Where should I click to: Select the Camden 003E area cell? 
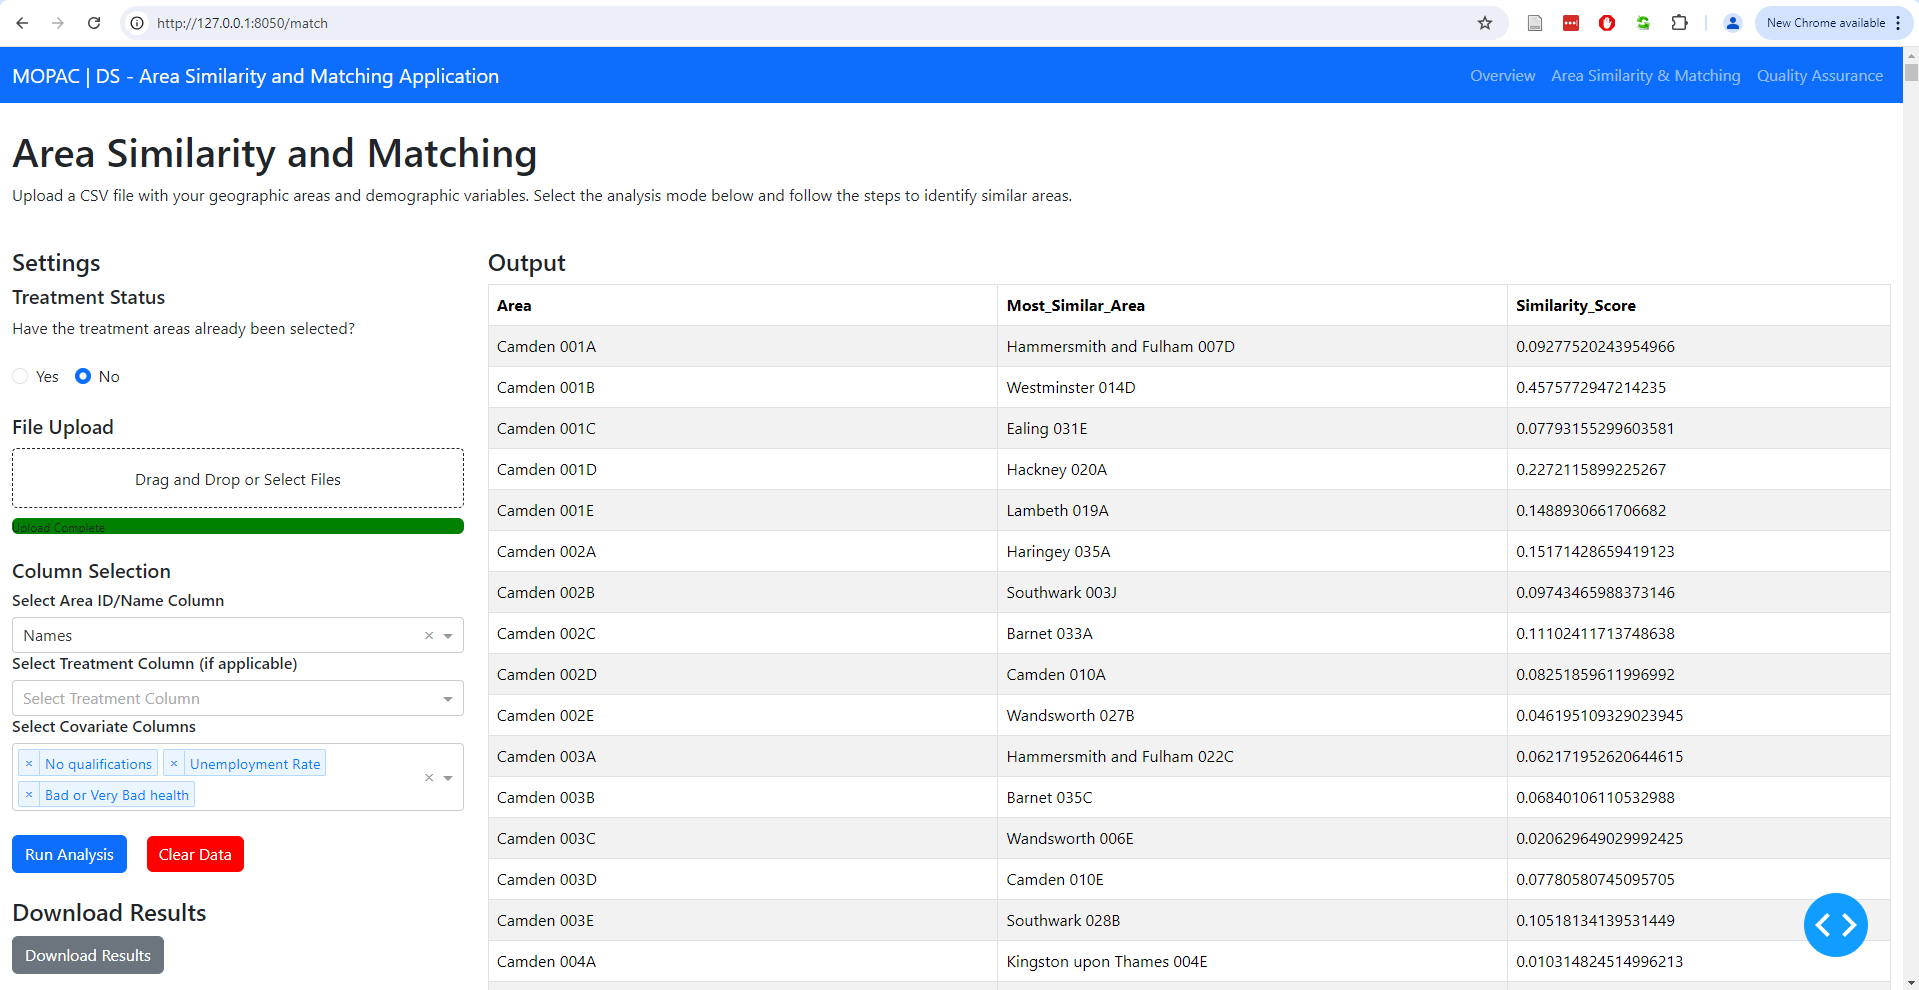(743, 921)
